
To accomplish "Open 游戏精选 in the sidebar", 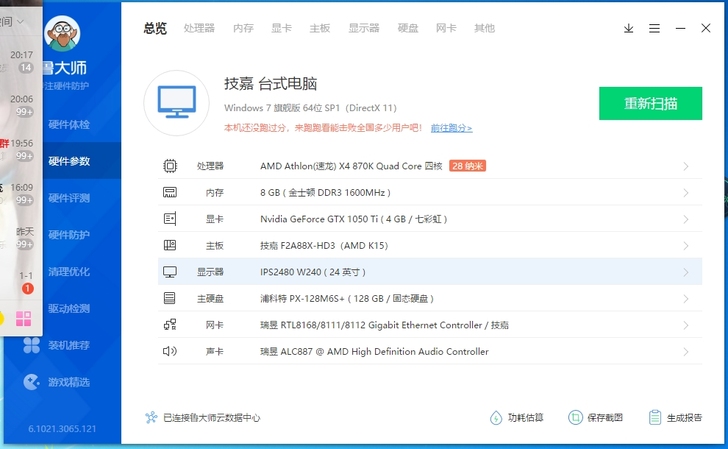I will (x=69, y=382).
